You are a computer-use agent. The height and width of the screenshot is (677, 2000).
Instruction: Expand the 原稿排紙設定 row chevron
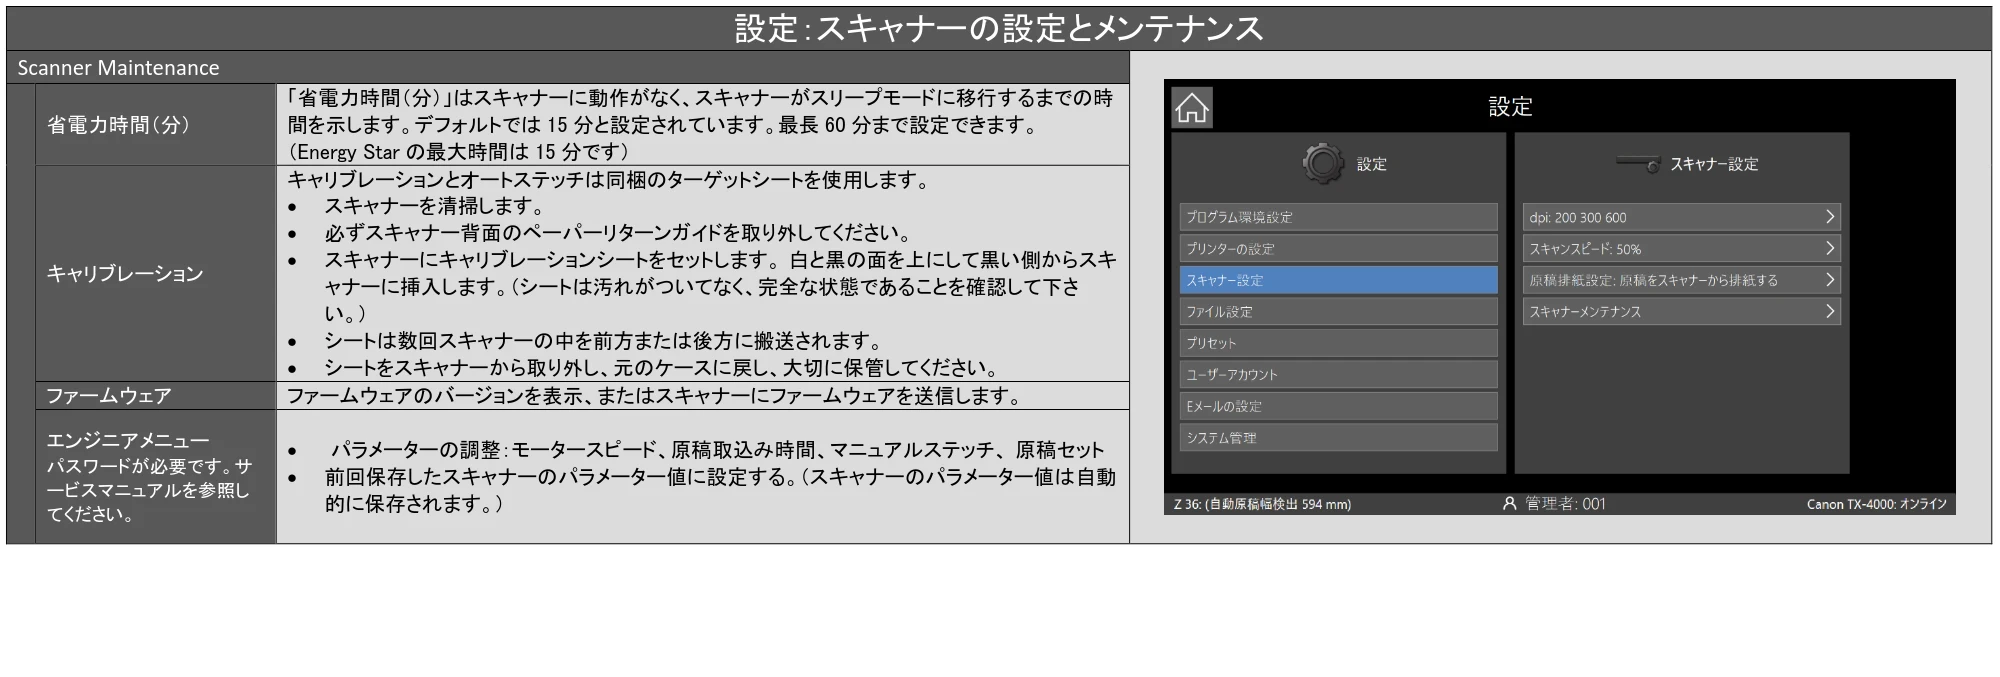click(1829, 280)
